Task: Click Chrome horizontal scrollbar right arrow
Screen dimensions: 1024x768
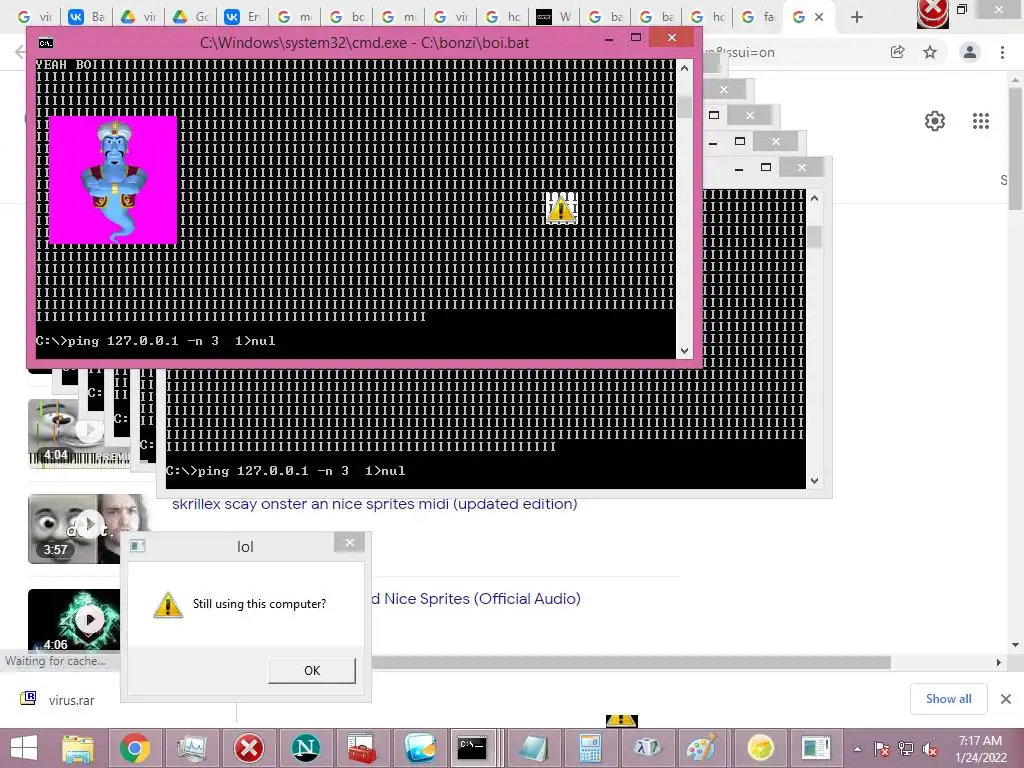Action: click(x=999, y=662)
